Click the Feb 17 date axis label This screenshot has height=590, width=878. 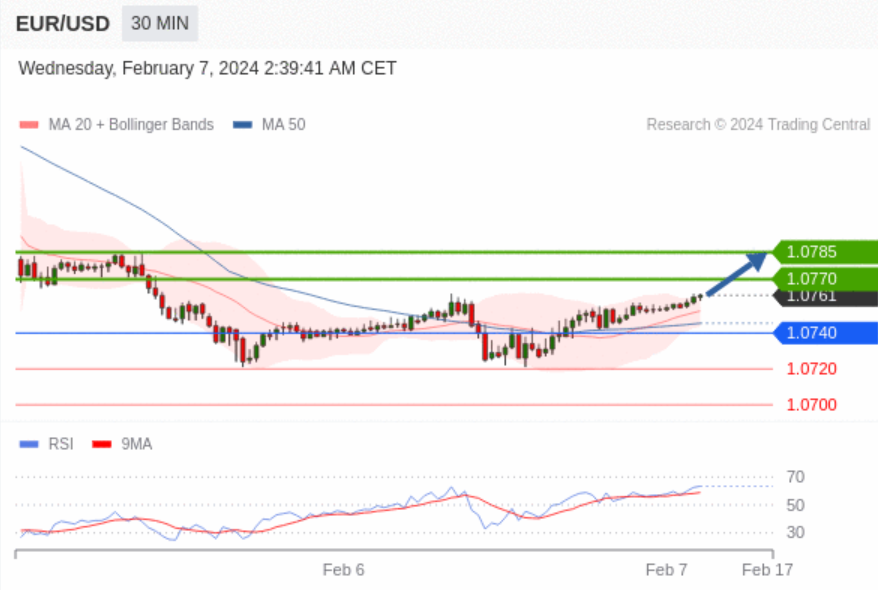pos(767,570)
